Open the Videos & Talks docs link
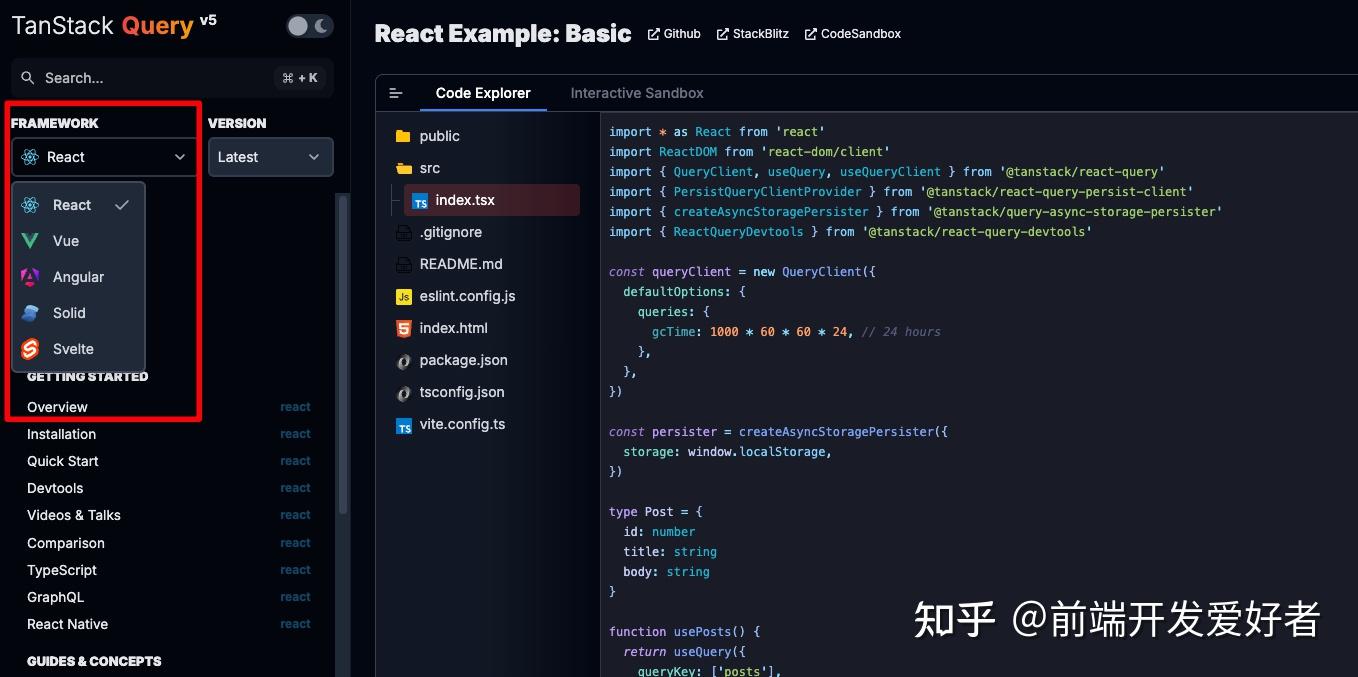 pos(74,515)
